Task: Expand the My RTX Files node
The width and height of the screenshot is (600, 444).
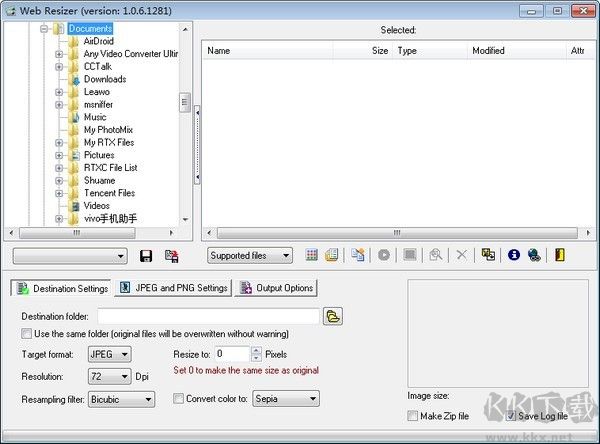Action: point(59,142)
